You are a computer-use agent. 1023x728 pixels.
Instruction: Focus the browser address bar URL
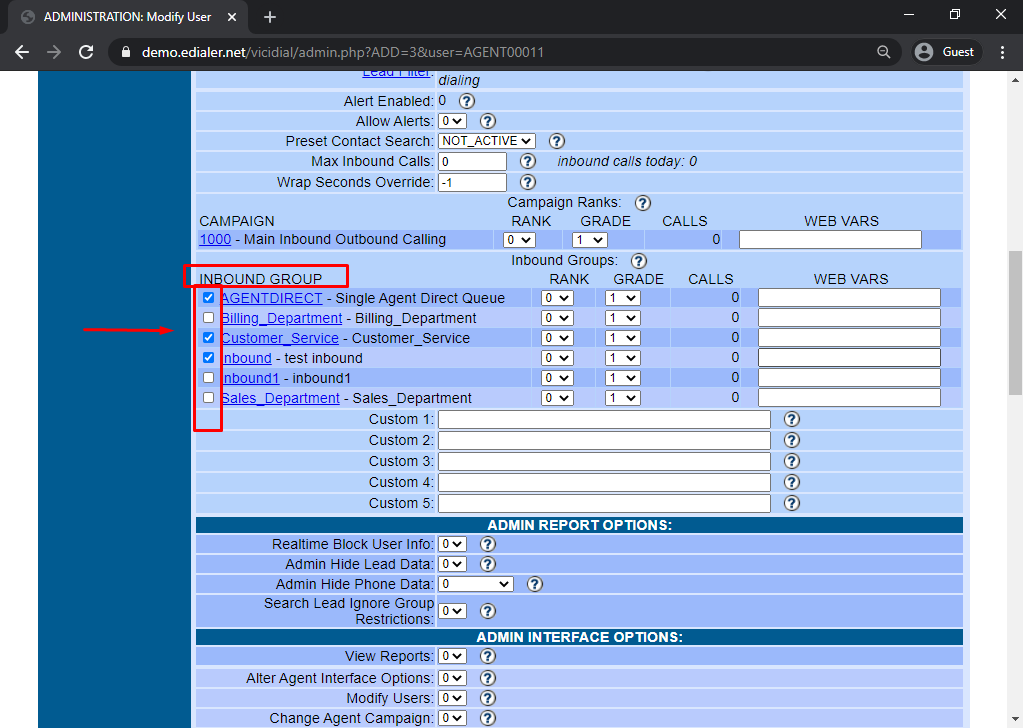pyautogui.click(x=343, y=52)
